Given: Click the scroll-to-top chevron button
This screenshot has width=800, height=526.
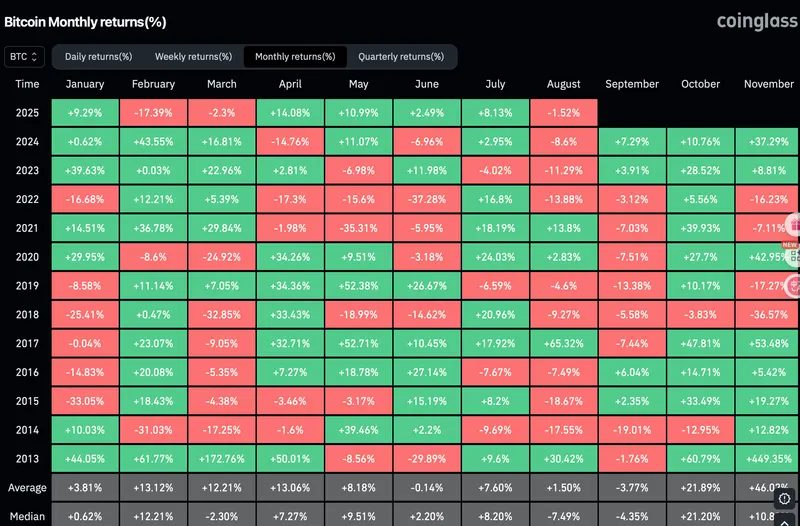Looking at the screenshot, I should tap(784, 520).
